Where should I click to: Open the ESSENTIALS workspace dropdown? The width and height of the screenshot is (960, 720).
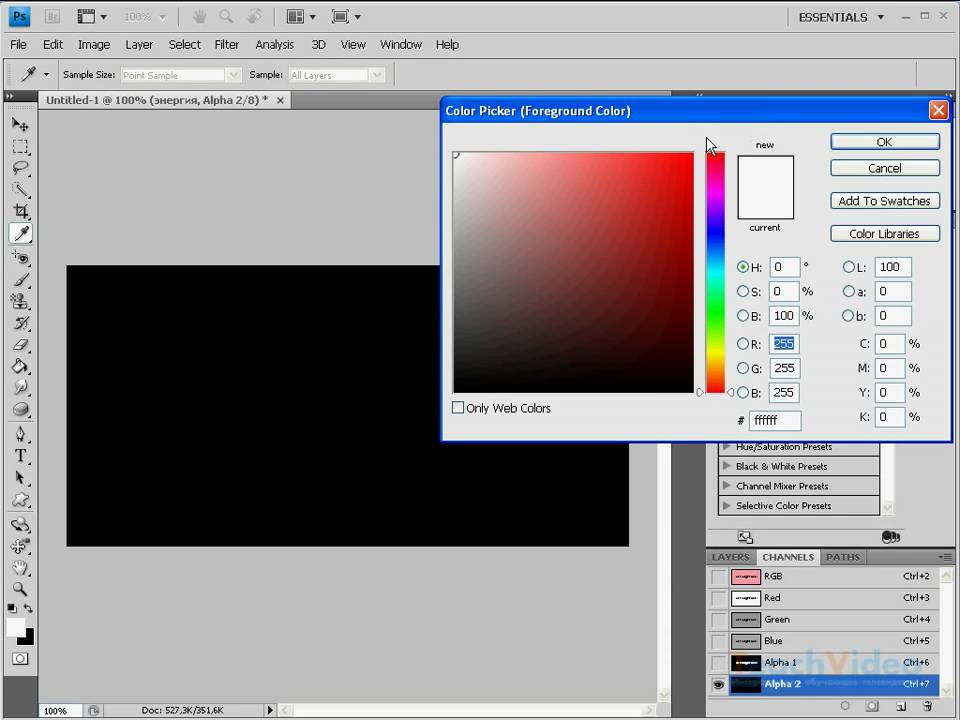click(x=841, y=17)
